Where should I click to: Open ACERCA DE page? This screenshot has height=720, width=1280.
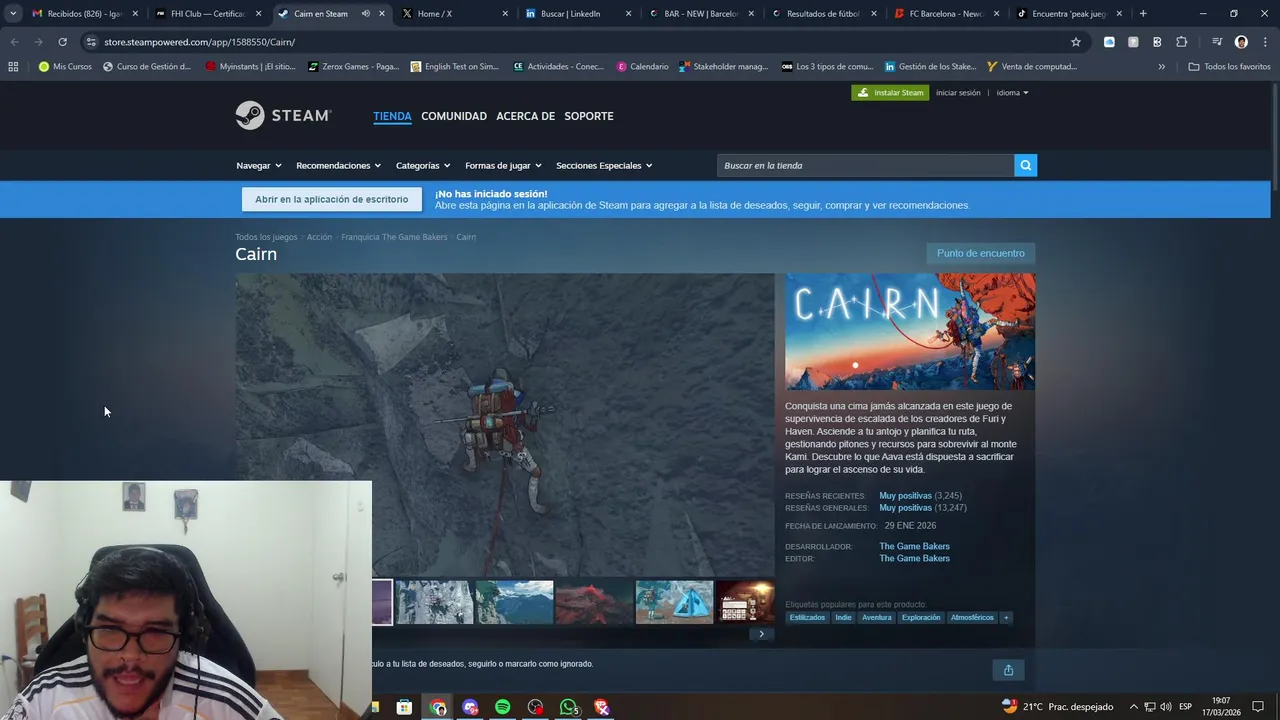coord(525,116)
